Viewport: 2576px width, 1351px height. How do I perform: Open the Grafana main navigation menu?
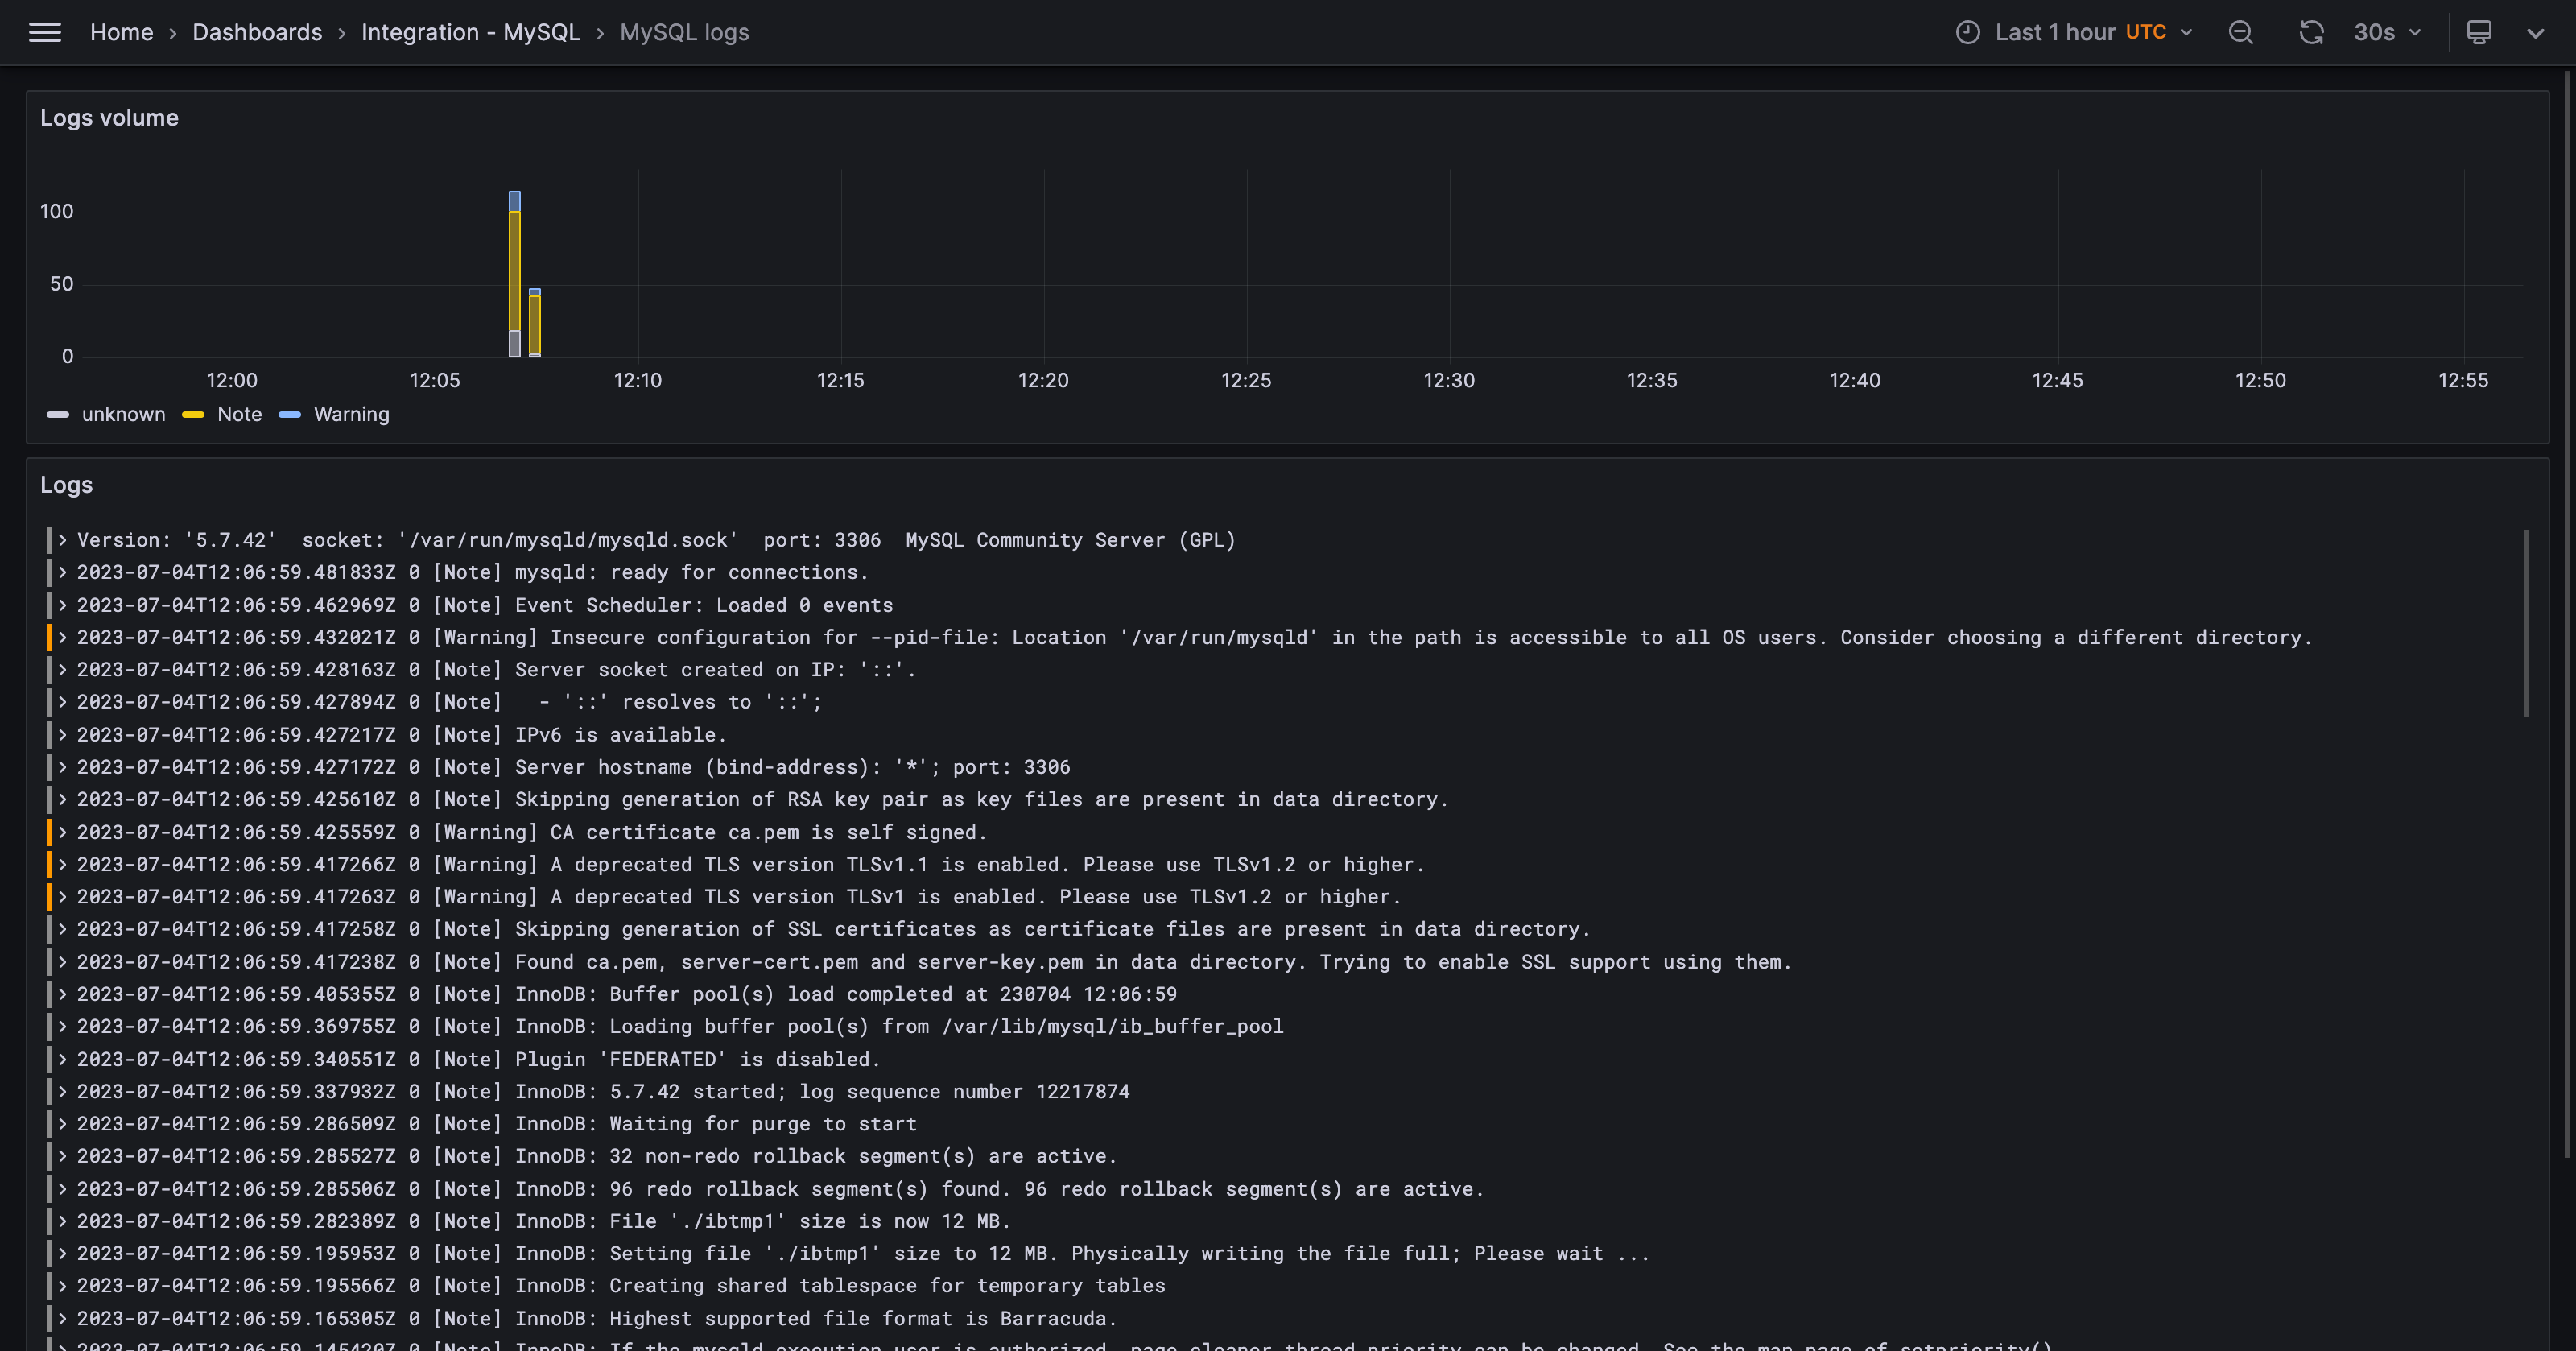45,32
